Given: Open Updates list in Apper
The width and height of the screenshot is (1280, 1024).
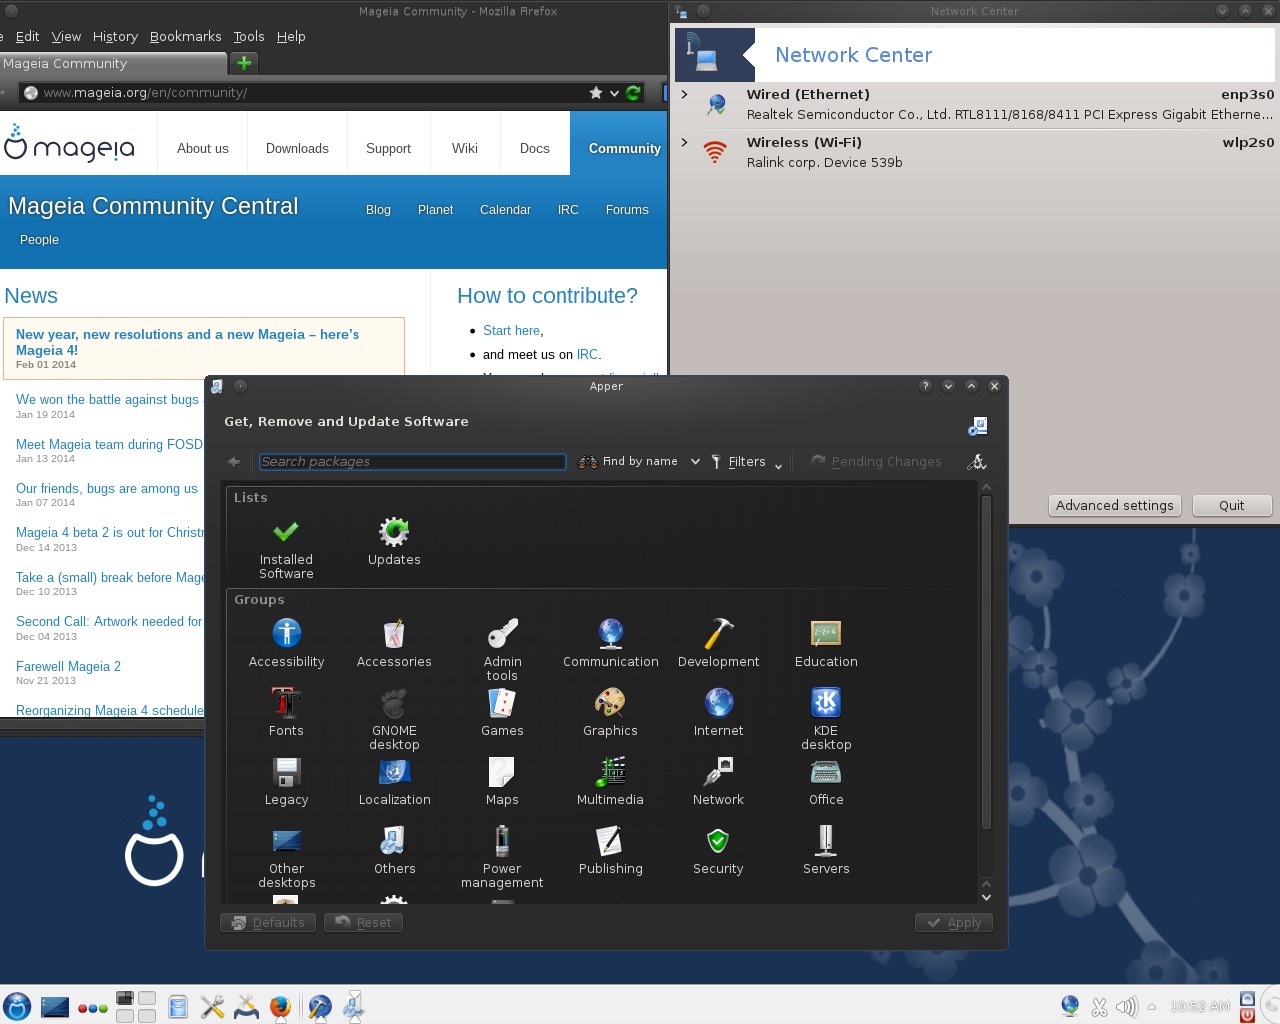Looking at the screenshot, I should (394, 542).
